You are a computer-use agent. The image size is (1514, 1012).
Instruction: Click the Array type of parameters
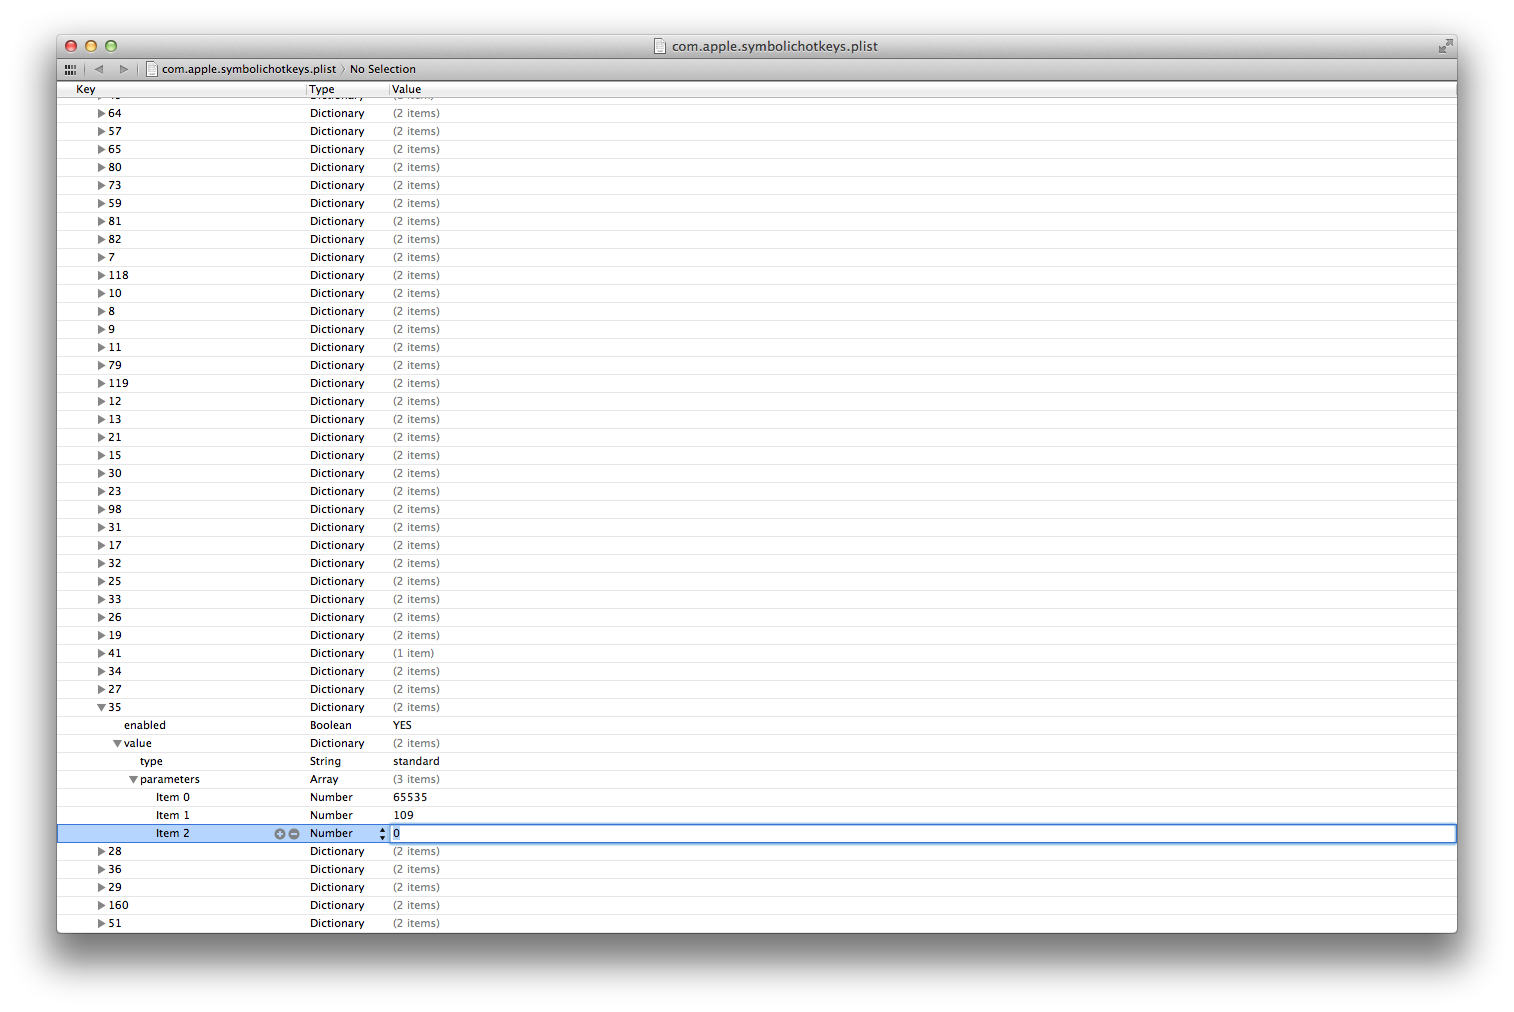point(324,780)
